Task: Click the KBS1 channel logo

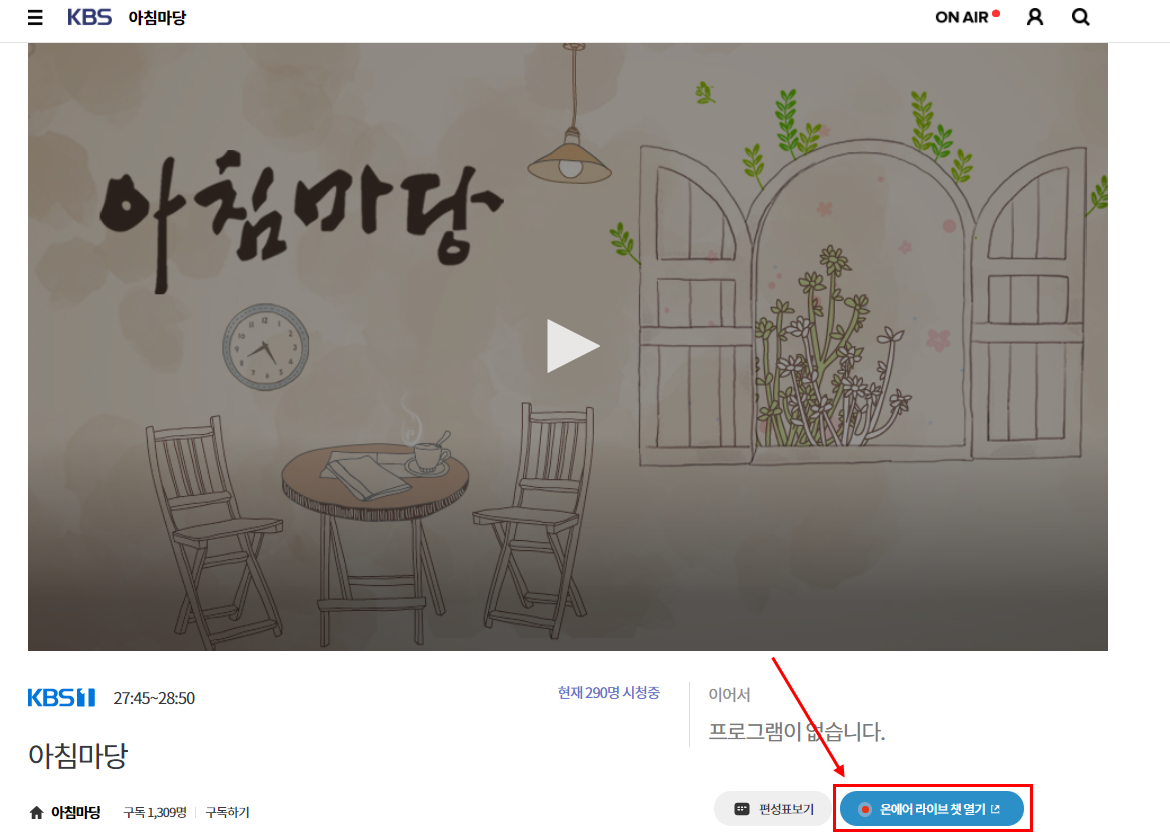Action: (61, 698)
